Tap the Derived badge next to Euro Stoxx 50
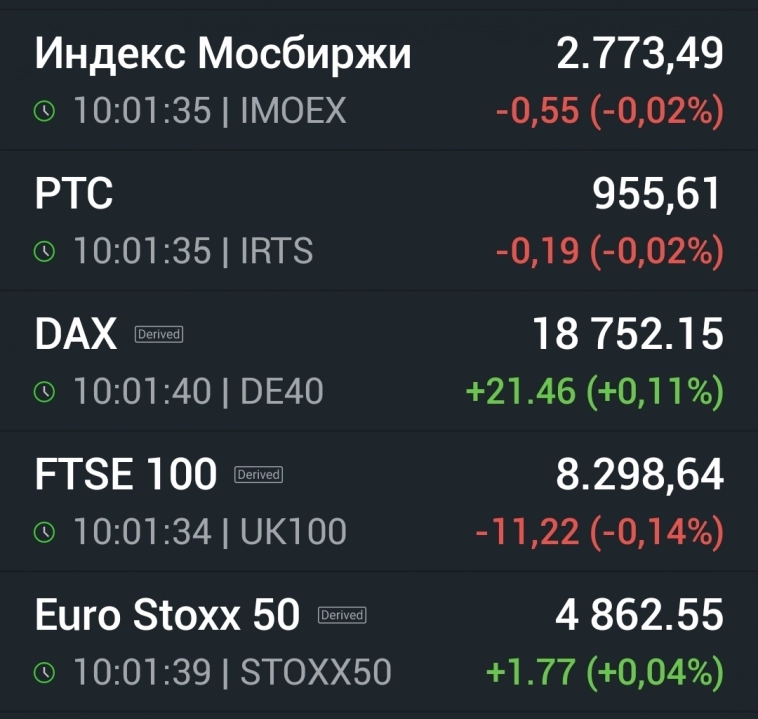This screenshot has width=758, height=719. point(342,615)
